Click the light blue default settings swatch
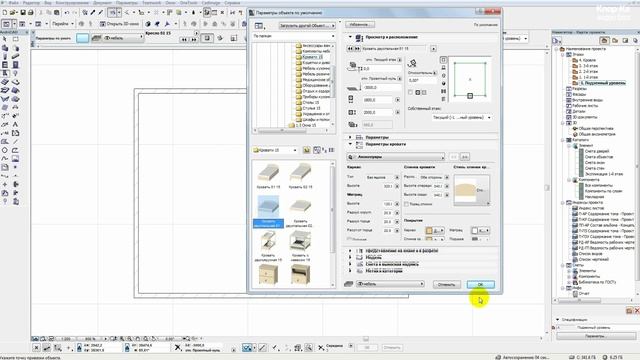Image resolution: width=640 pixels, height=360 pixels. [x=82, y=38]
